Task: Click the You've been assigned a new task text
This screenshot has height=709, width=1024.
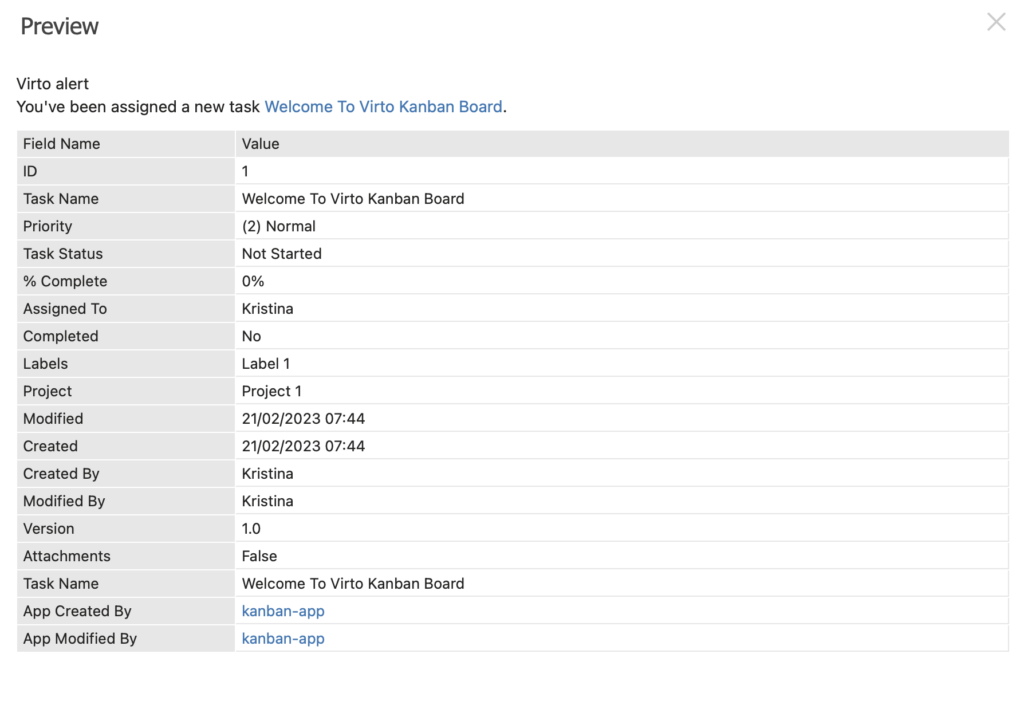Action: click(138, 106)
